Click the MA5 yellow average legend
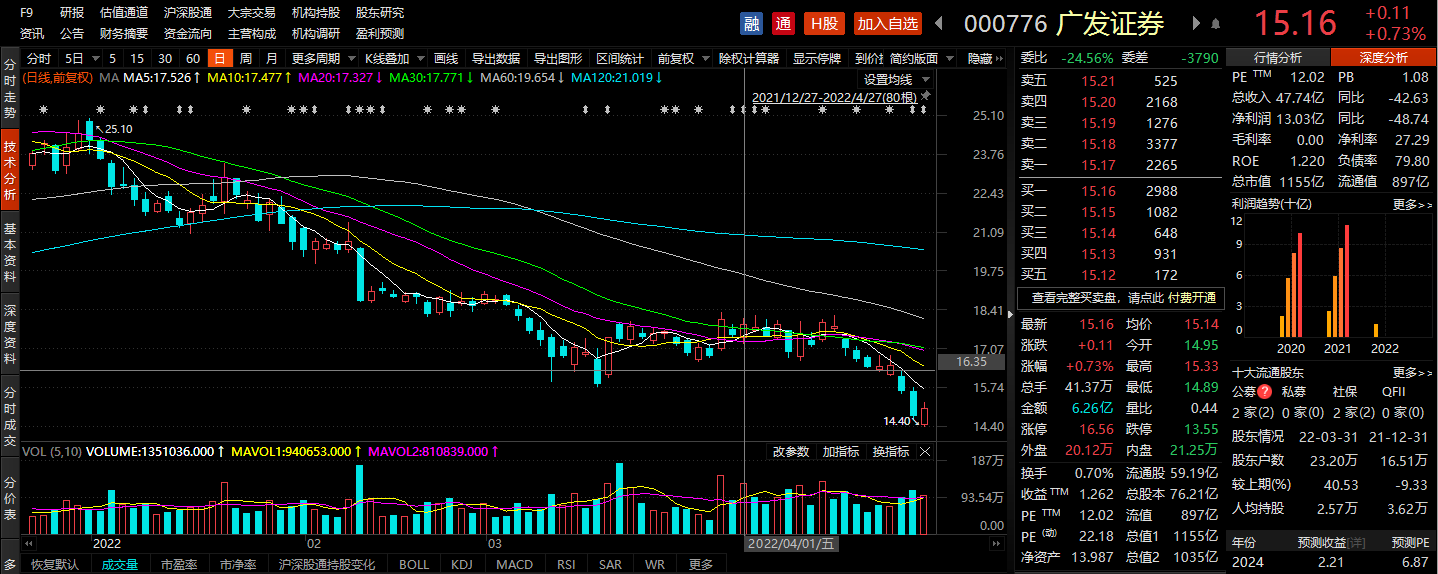 click(x=162, y=77)
